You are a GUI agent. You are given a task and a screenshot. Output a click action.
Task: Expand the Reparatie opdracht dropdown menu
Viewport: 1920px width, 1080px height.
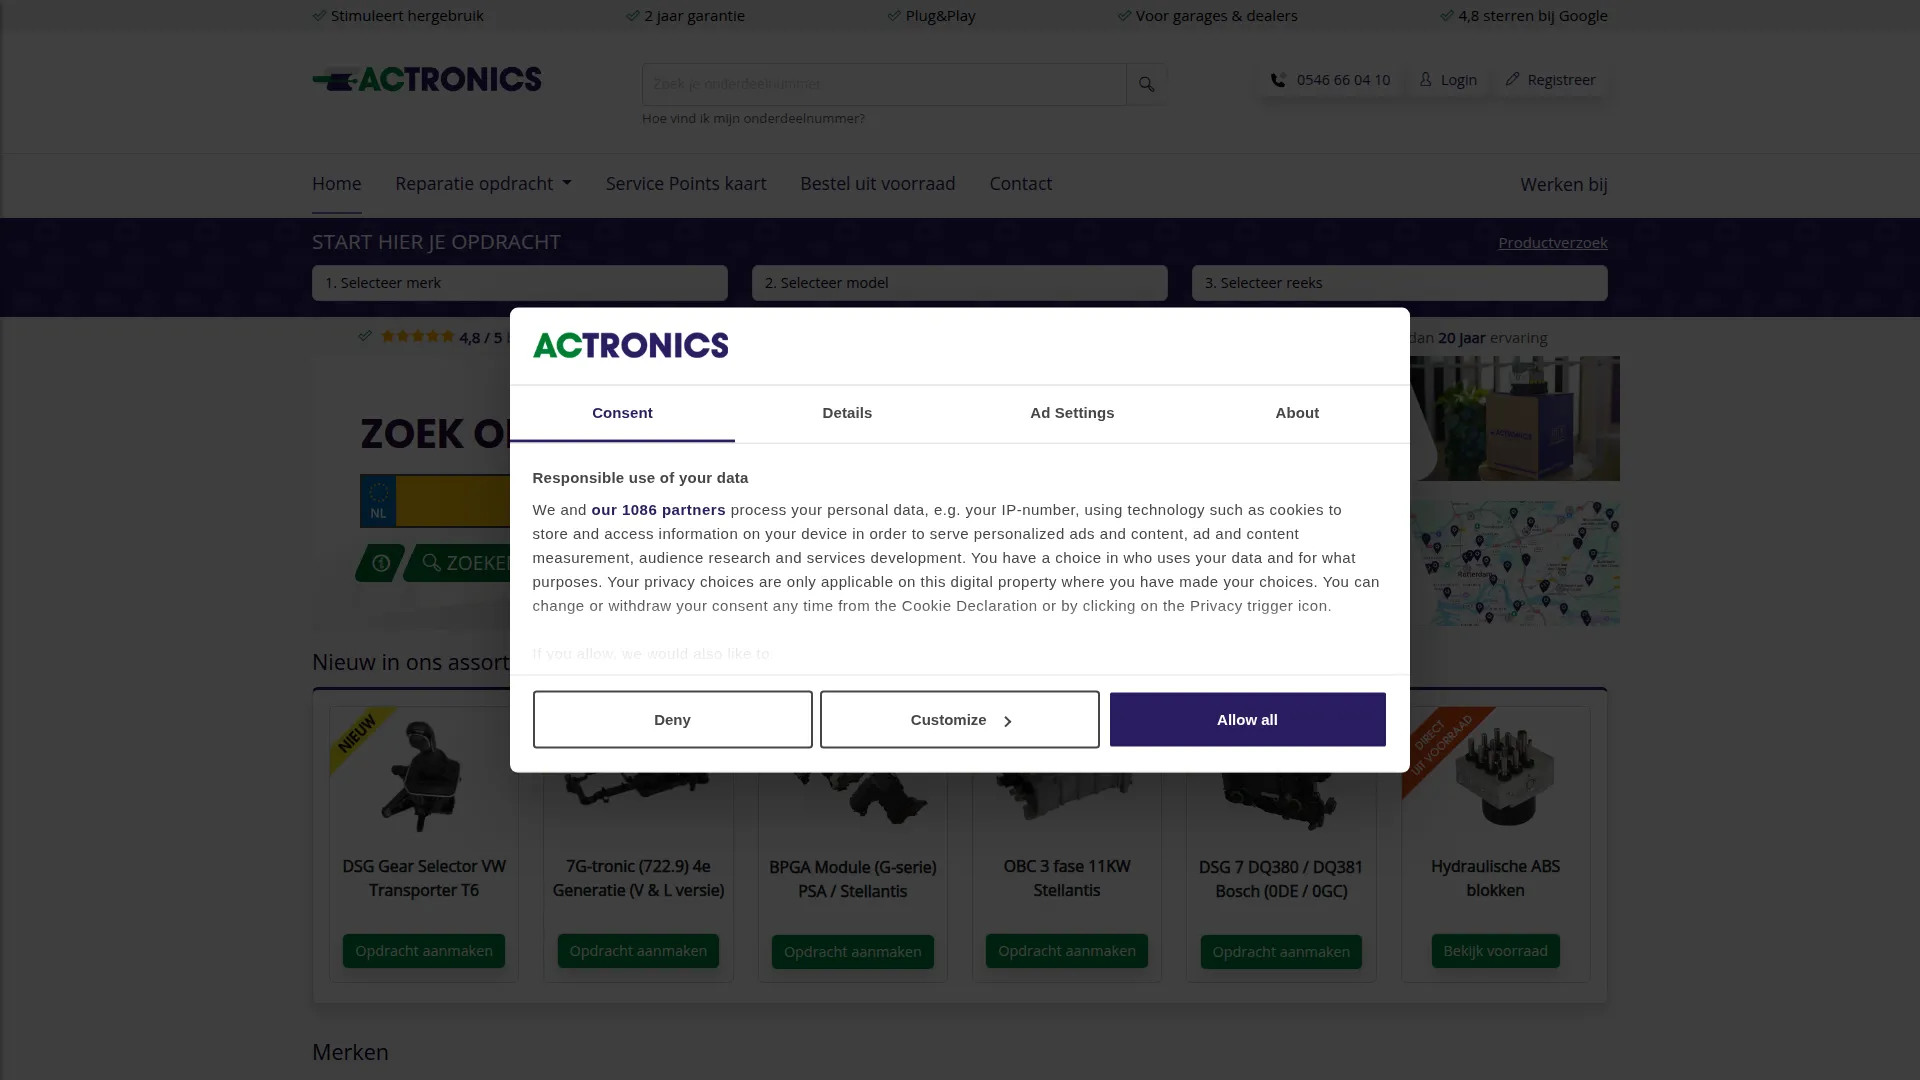click(x=483, y=184)
